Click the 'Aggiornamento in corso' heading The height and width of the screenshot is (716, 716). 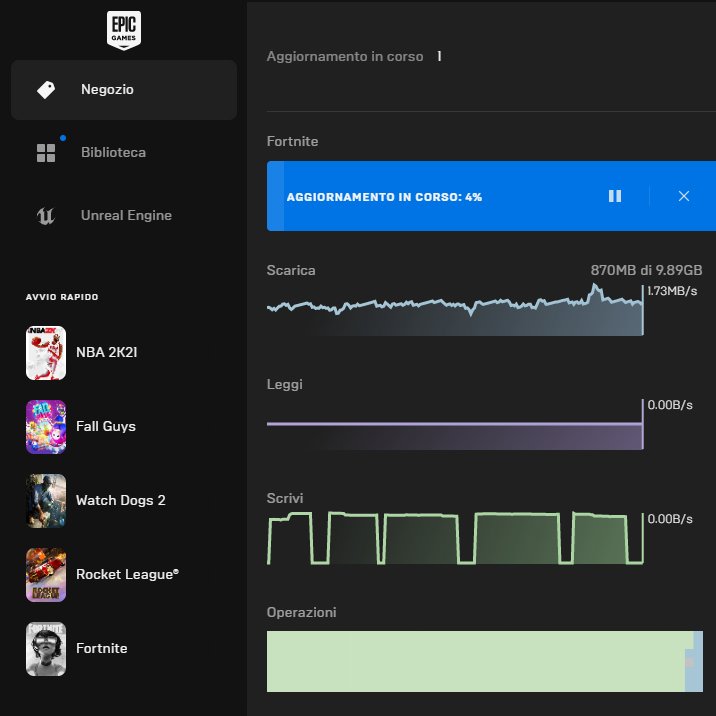coord(345,57)
